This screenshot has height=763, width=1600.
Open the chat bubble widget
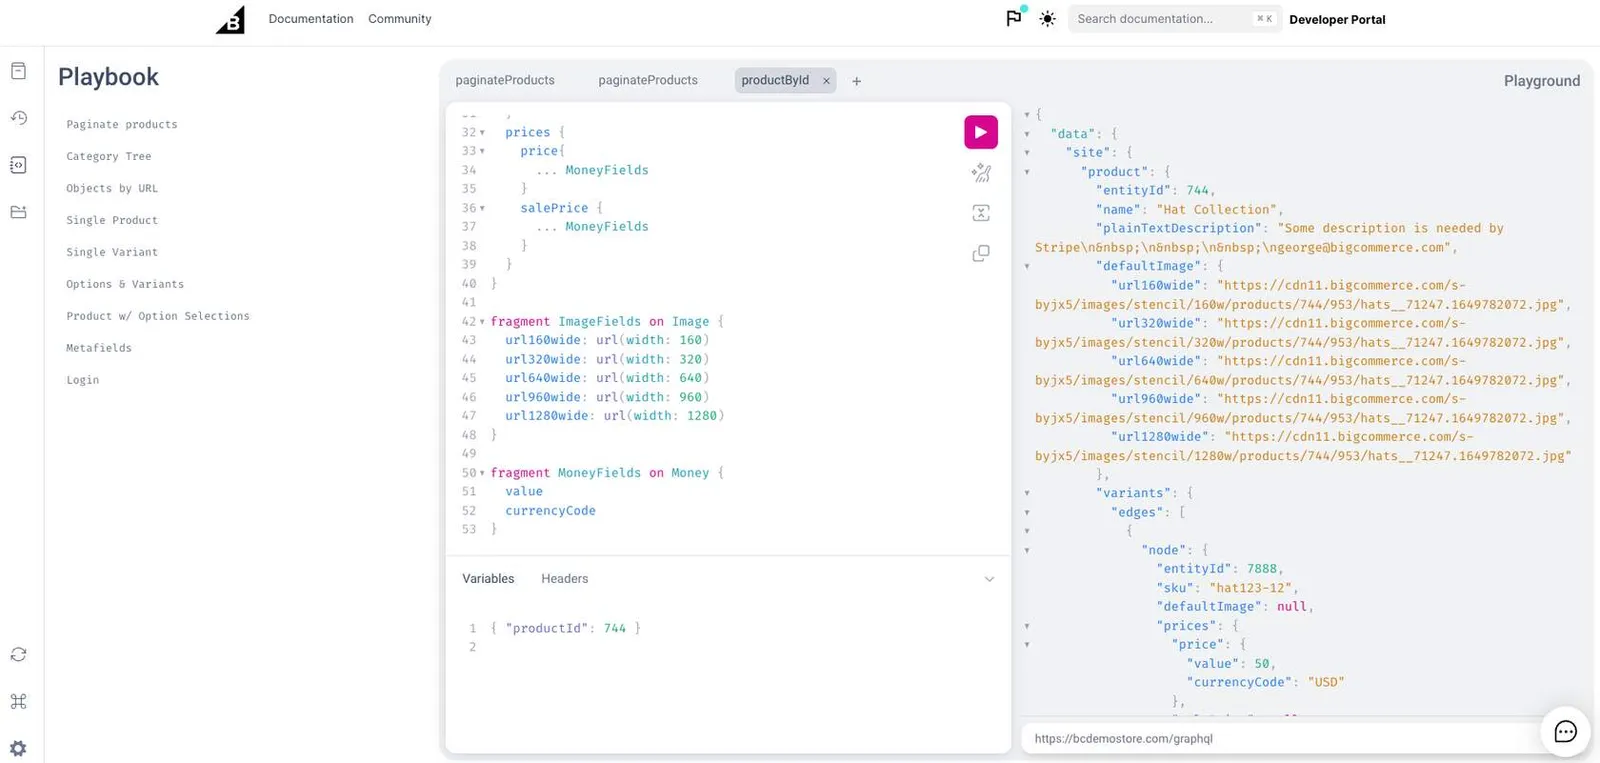tap(1565, 732)
